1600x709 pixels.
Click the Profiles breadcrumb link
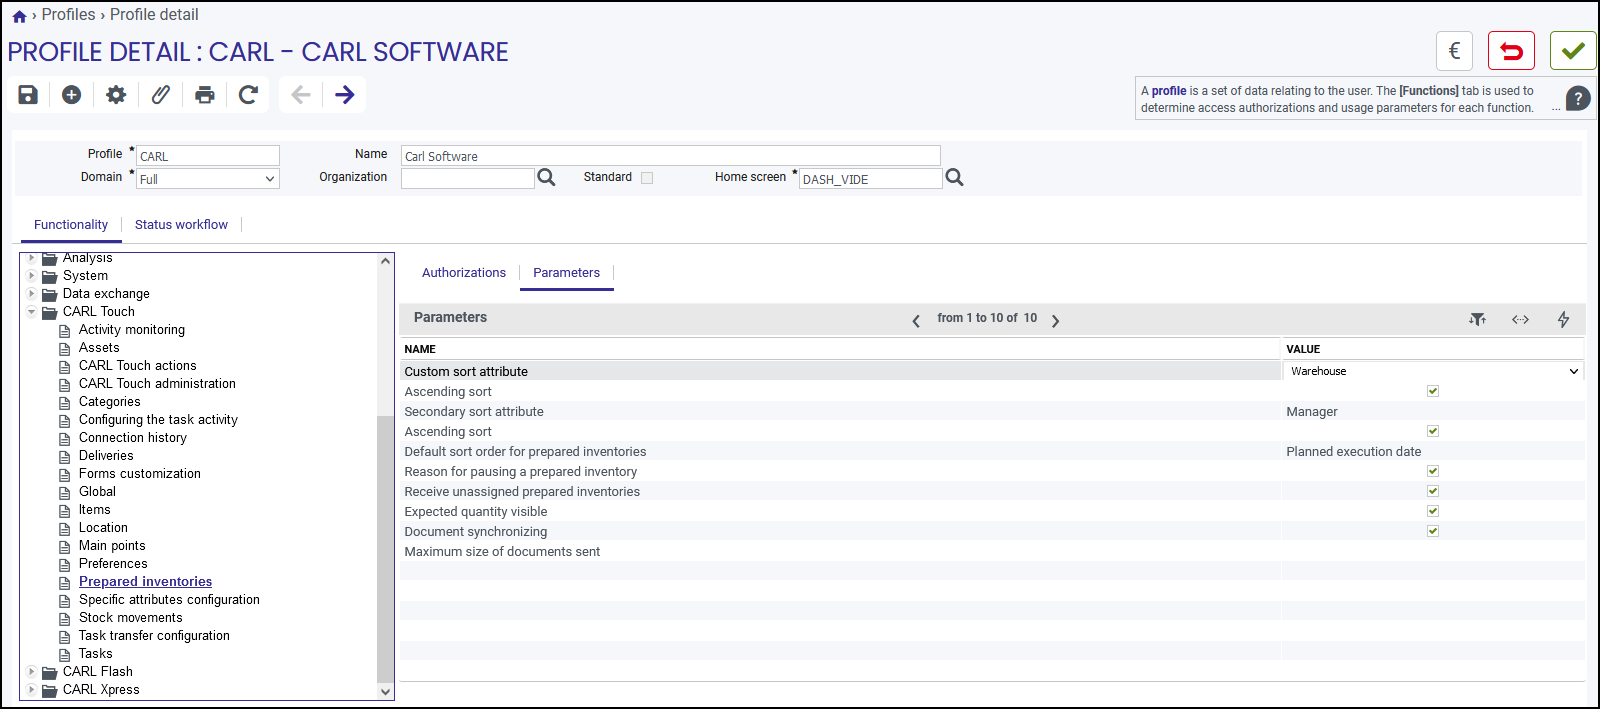[68, 15]
